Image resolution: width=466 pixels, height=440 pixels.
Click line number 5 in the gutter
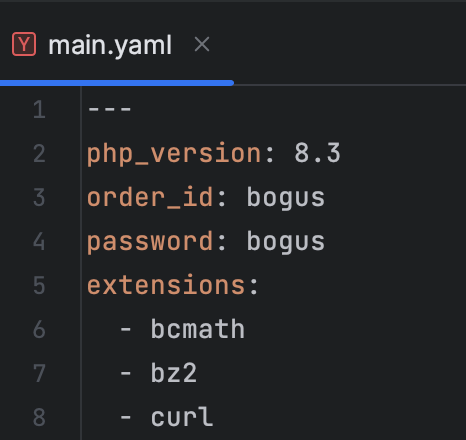(x=39, y=286)
